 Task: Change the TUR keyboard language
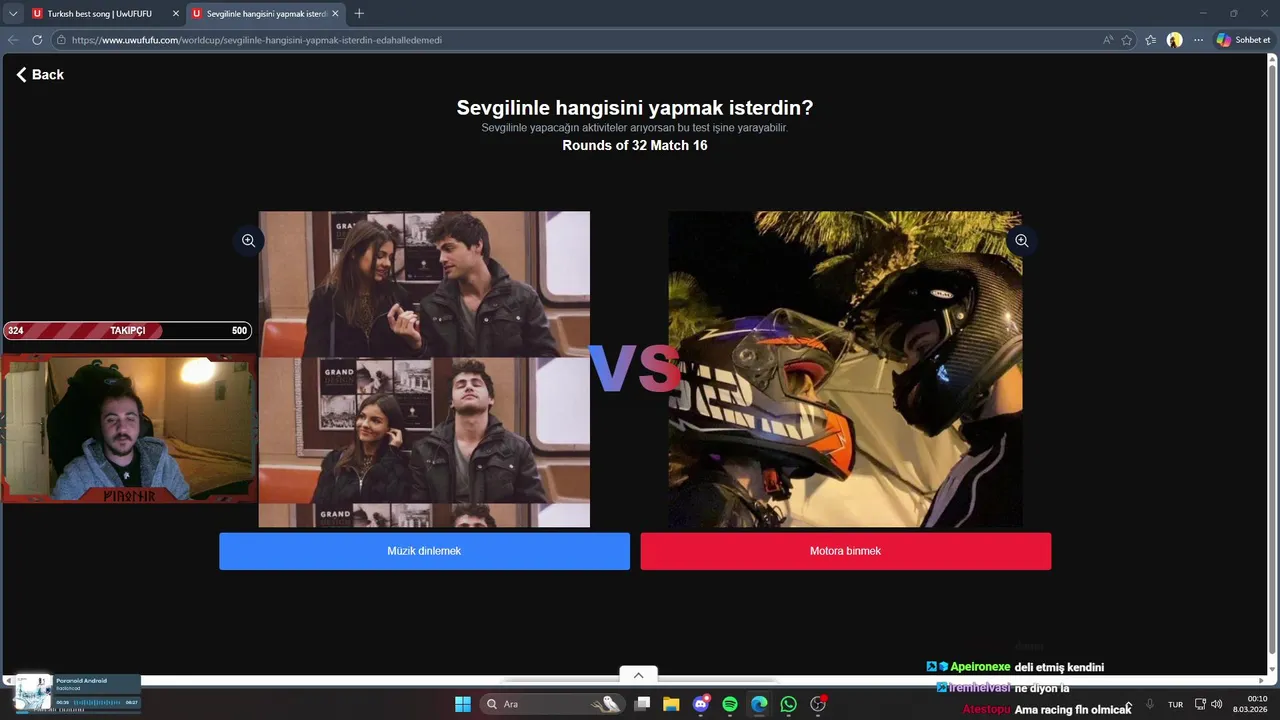[x=1175, y=704]
